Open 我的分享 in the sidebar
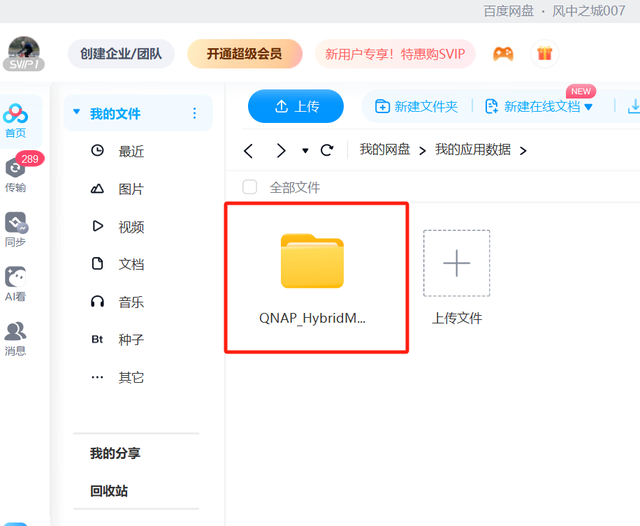Screen dimensions: 640x526 click(x=115, y=453)
